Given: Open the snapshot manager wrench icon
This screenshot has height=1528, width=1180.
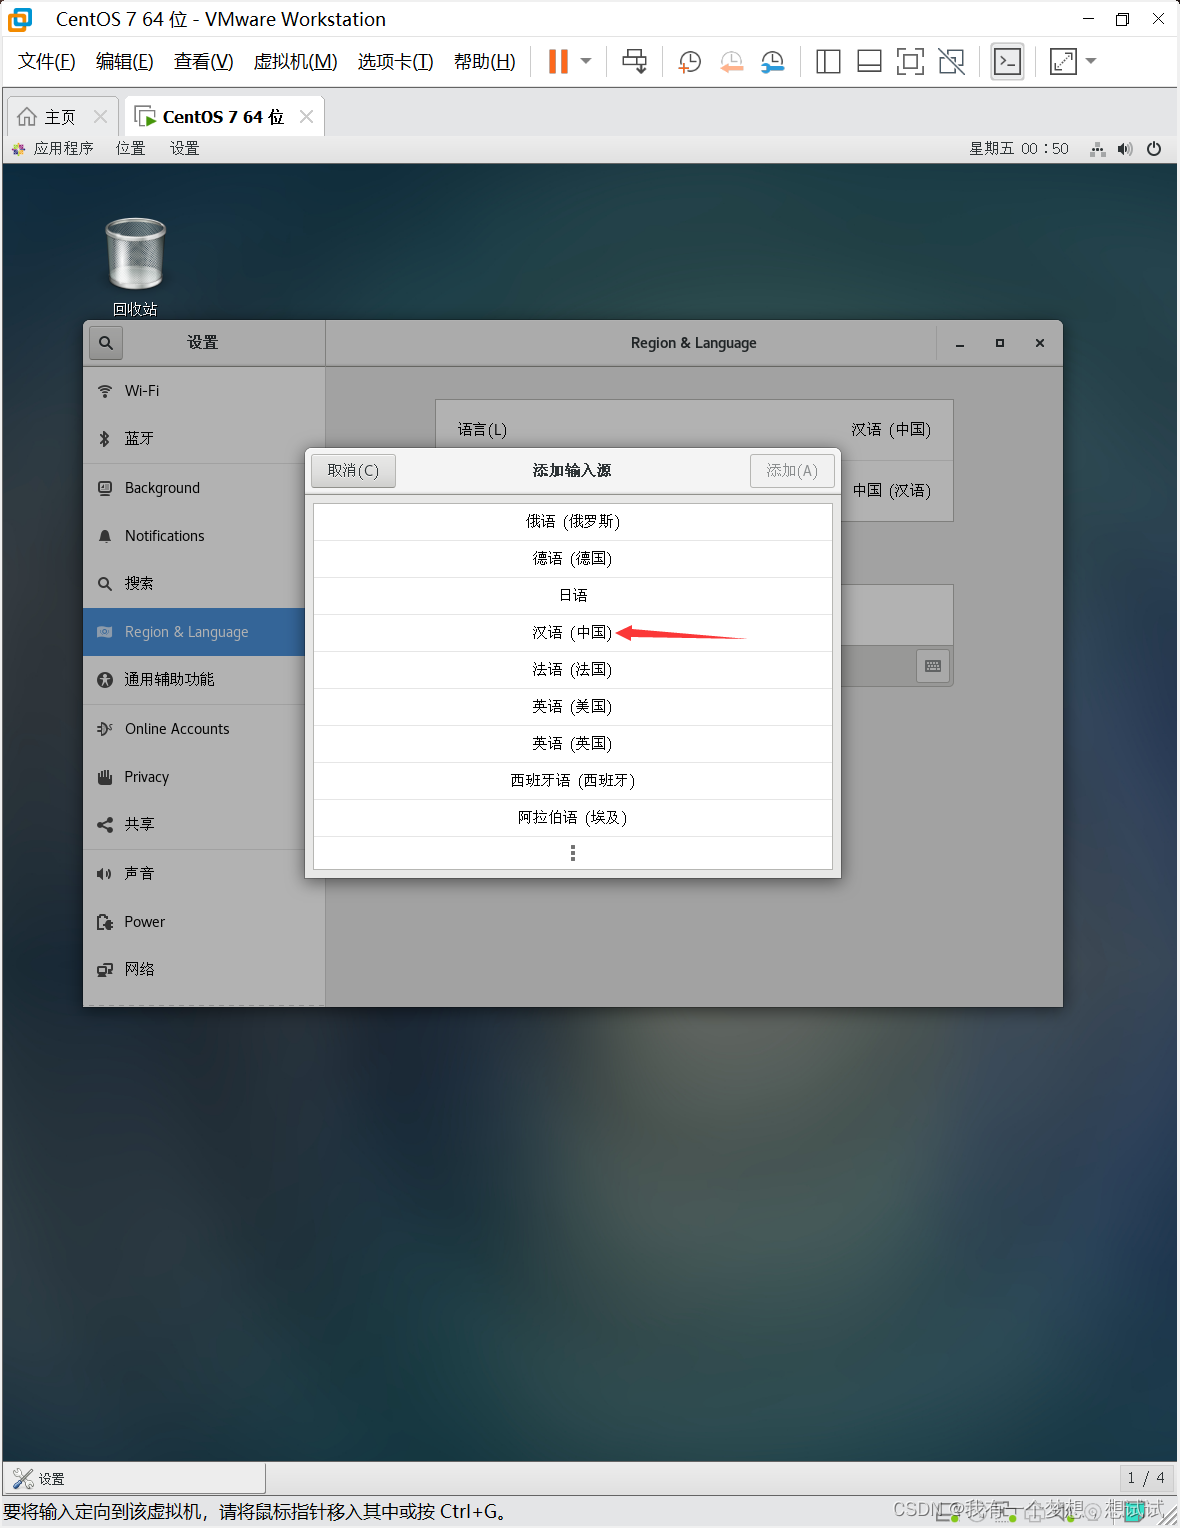Looking at the screenshot, I should (772, 62).
